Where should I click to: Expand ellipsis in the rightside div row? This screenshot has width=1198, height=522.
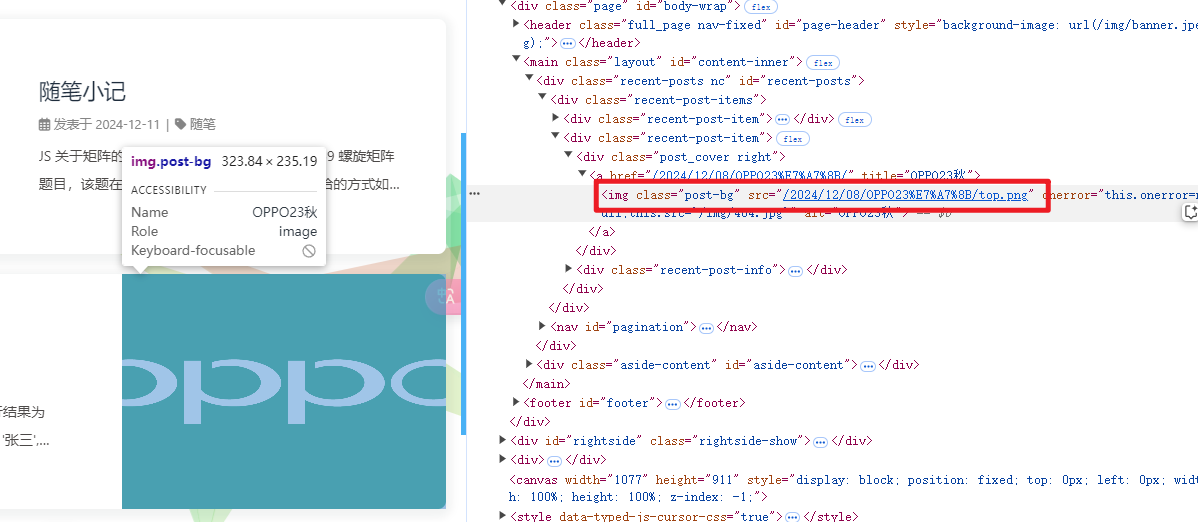[820, 442]
